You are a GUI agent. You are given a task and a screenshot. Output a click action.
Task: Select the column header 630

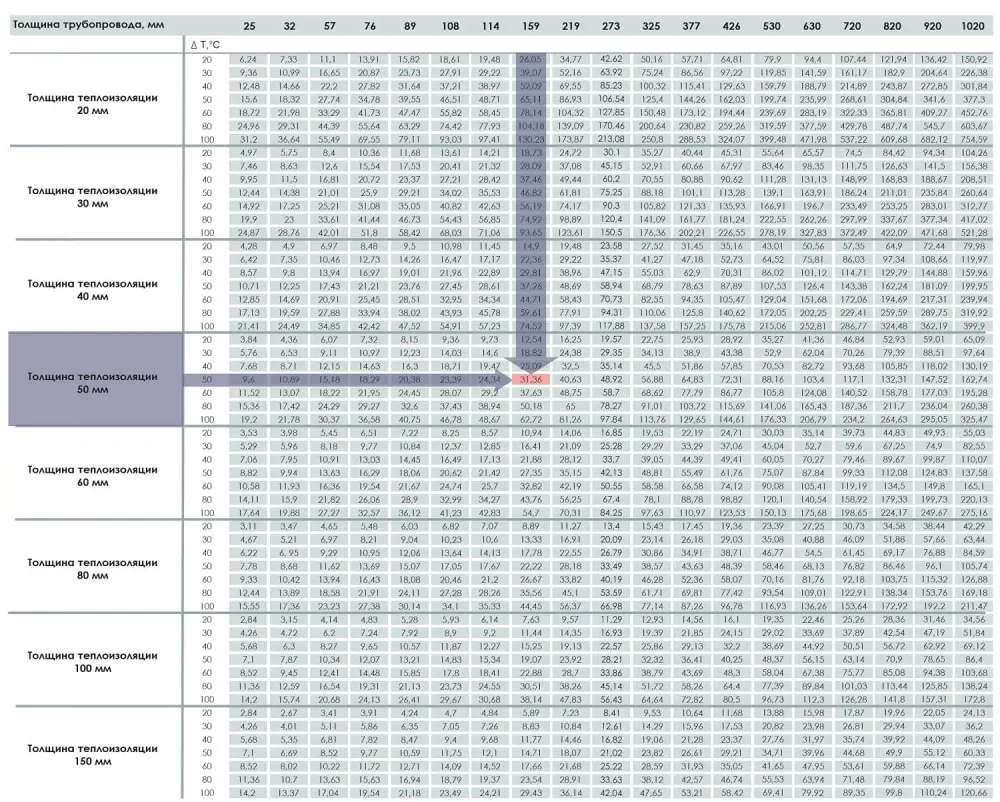click(x=811, y=26)
